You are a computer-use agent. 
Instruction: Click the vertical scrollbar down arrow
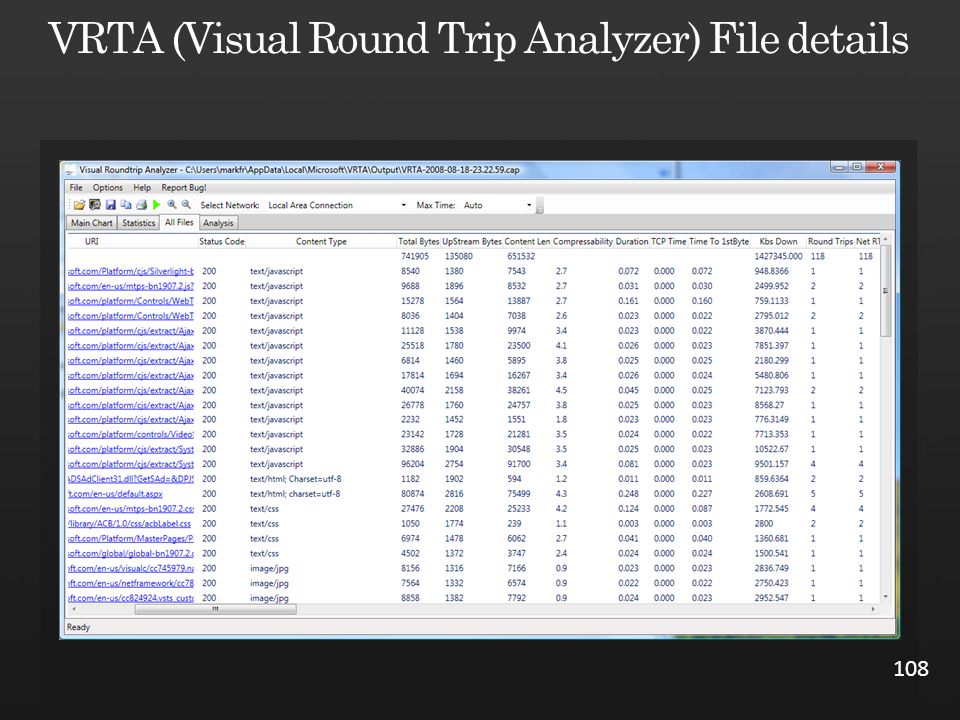pyautogui.click(x=885, y=596)
